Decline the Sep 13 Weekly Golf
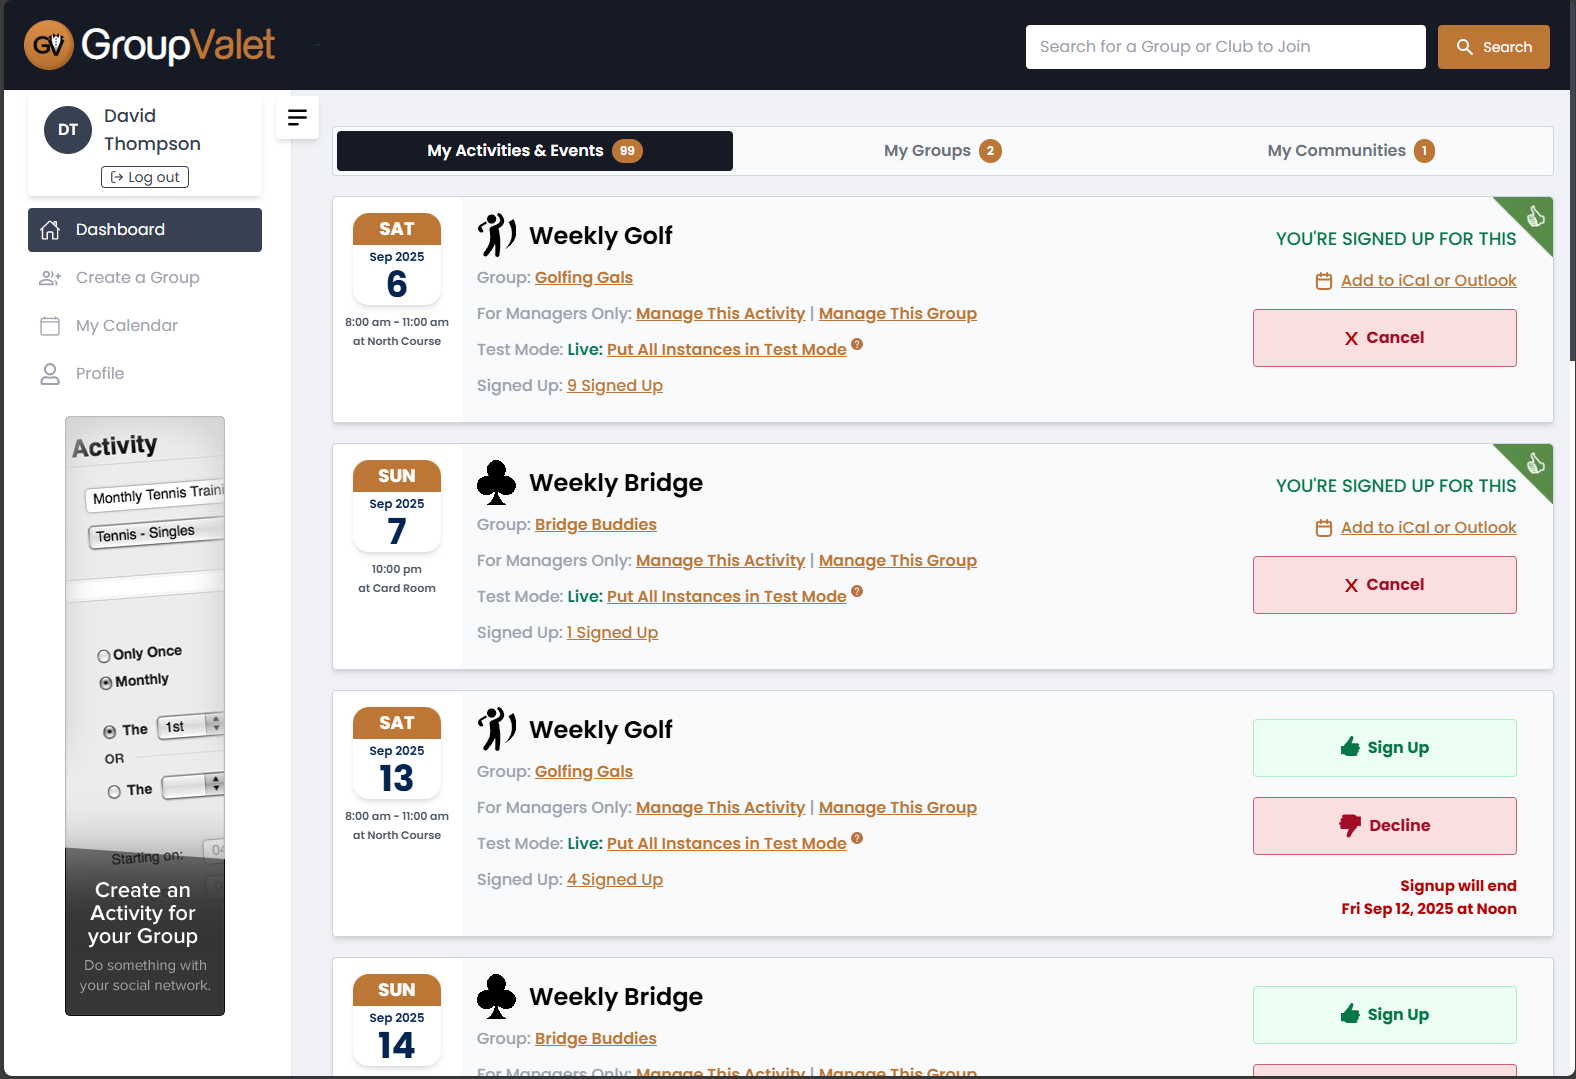Viewport: 1576px width, 1079px height. [1385, 826]
